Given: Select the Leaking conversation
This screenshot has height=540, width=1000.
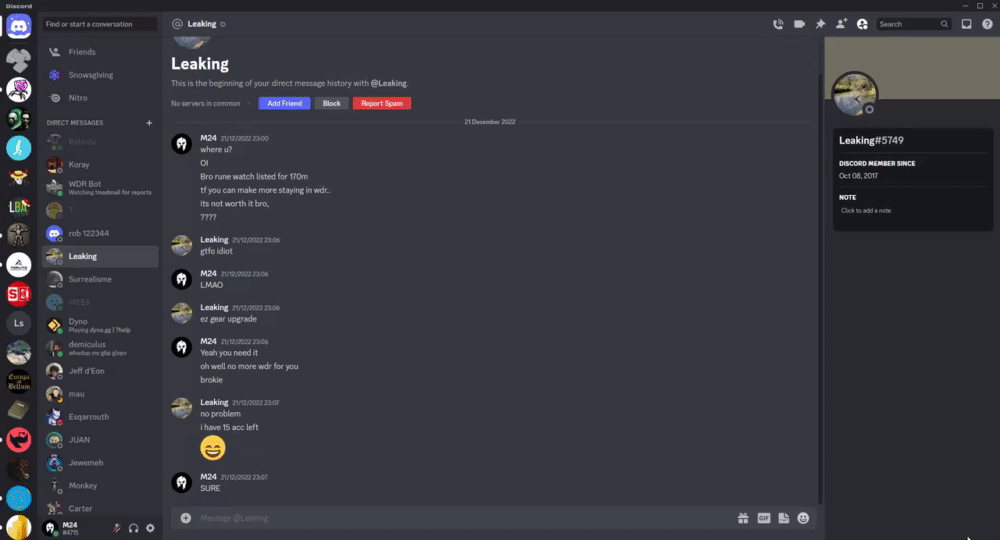Looking at the screenshot, I should (x=100, y=256).
